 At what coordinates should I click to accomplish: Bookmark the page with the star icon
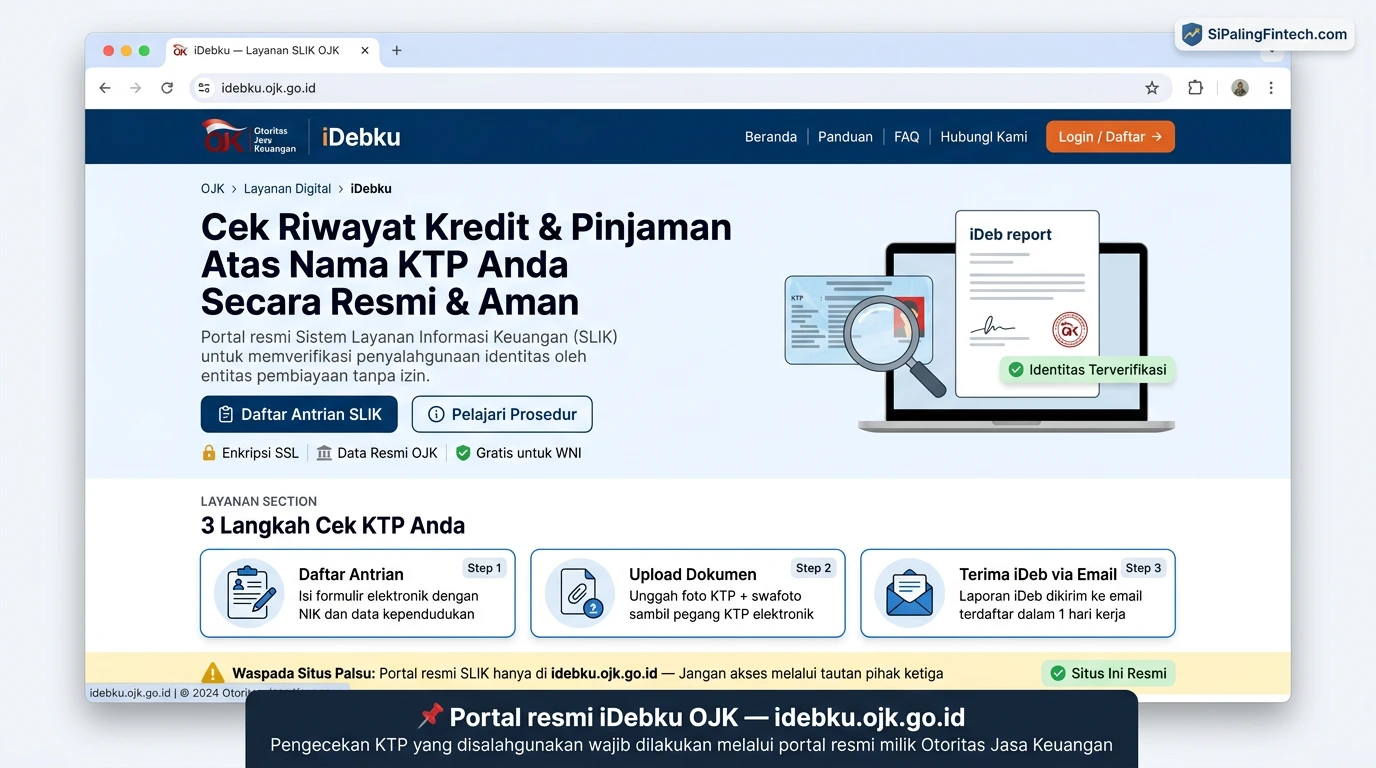click(x=1151, y=88)
